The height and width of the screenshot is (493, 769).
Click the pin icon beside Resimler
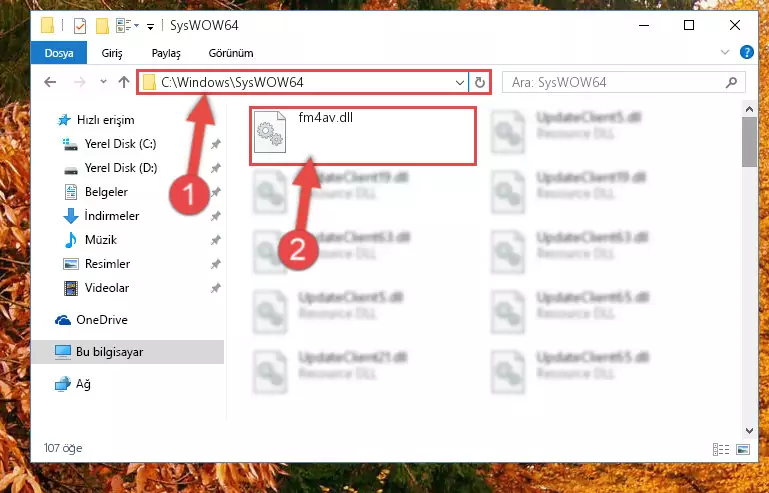[215, 264]
